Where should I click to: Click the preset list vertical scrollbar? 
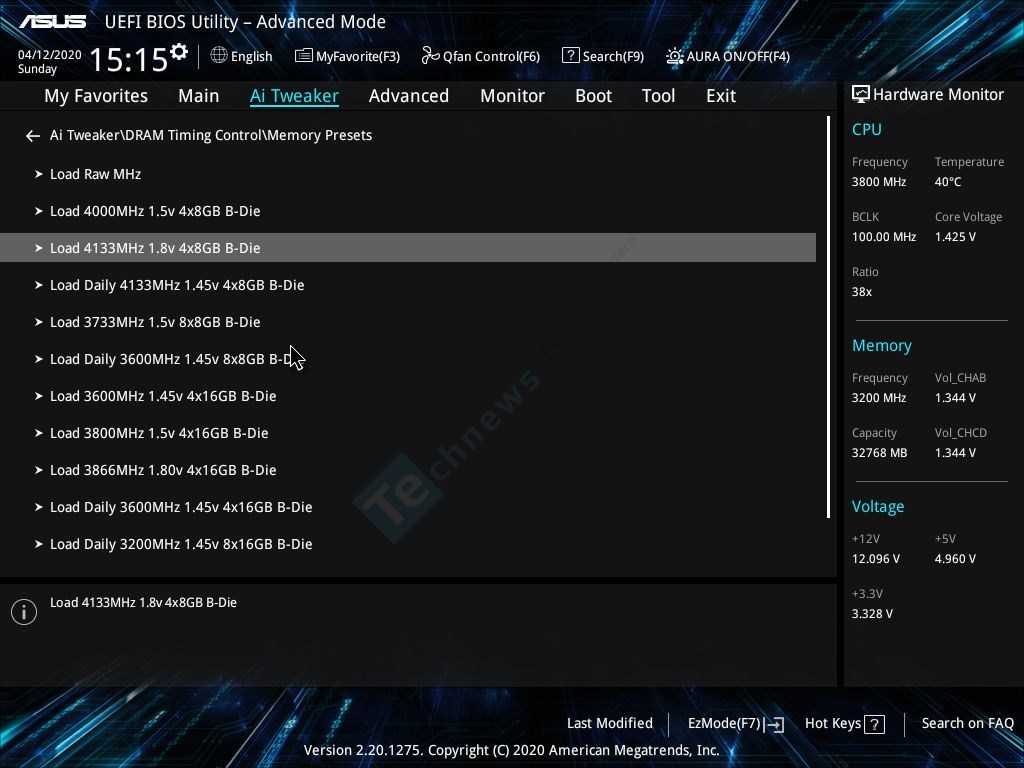click(829, 317)
